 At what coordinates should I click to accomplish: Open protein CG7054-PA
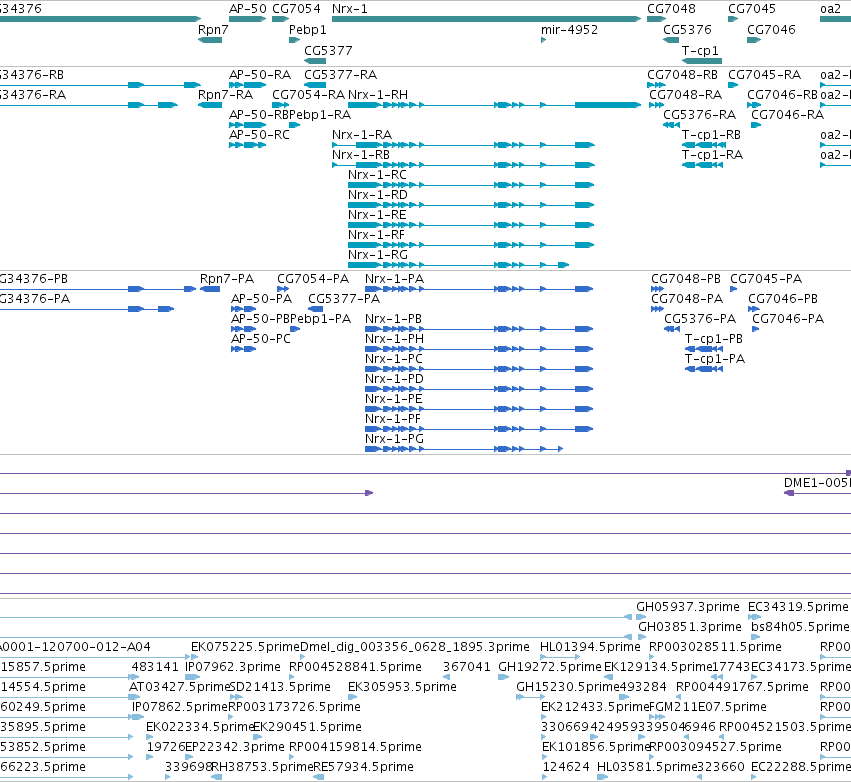pyautogui.click(x=313, y=279)
